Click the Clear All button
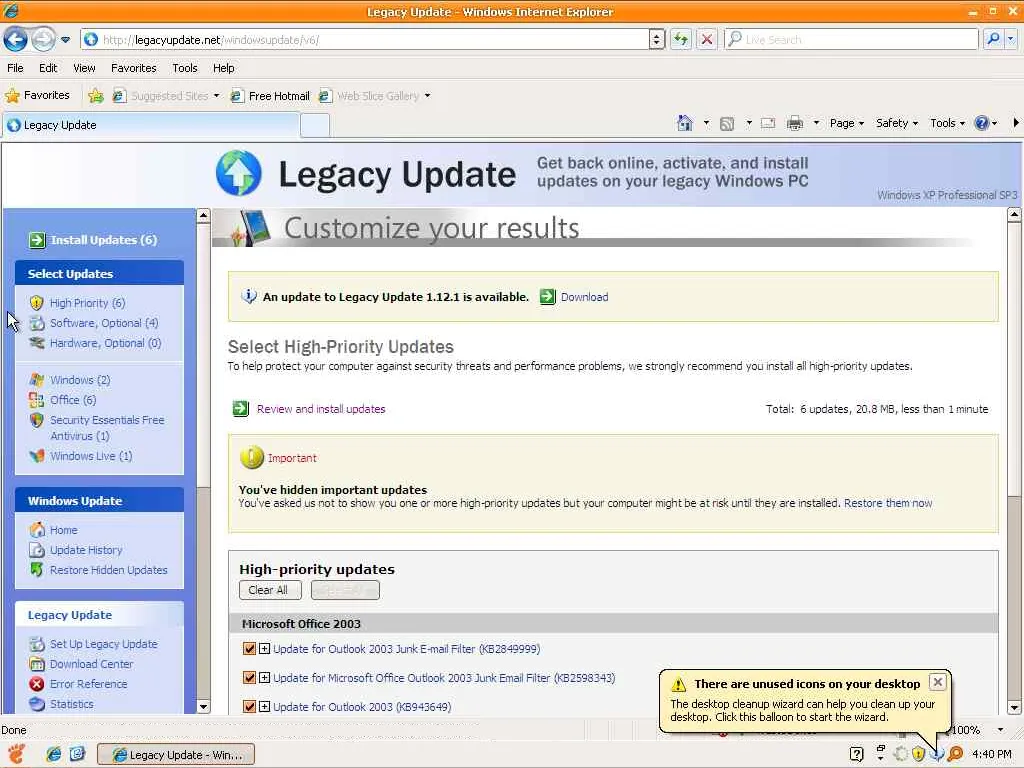This screenshot has width=1024, height=768. (268, 590)
